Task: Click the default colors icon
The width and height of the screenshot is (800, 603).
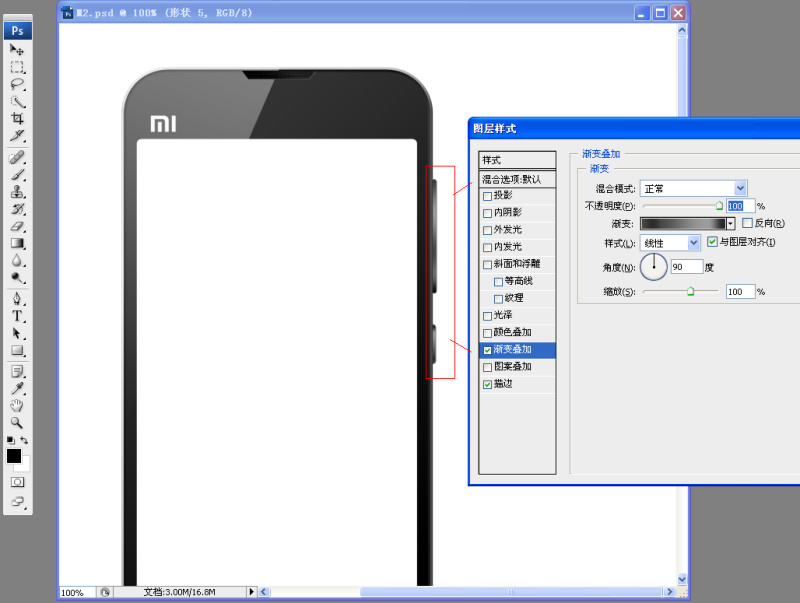Action: pyautogui.click(x=10, y=440)
